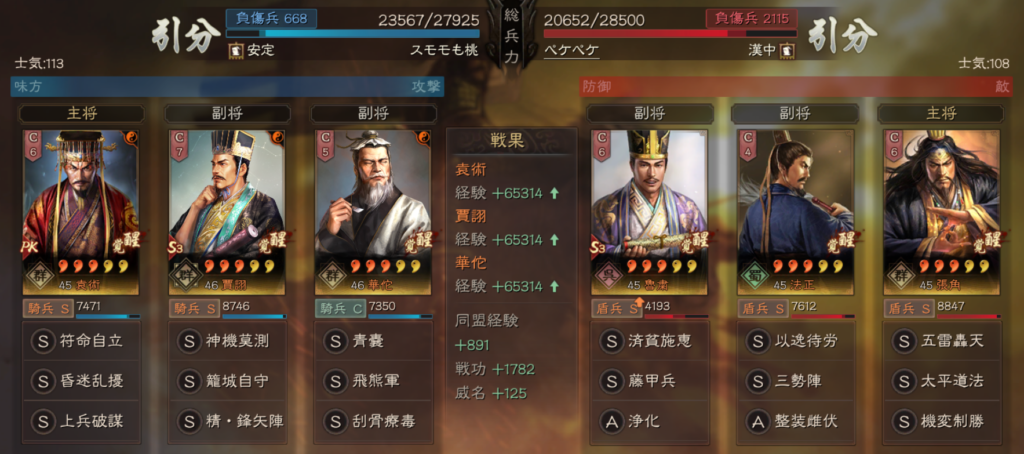Click the 負傷兵 2115 wounded badge
Screen dimensions: 1024x454
tap(751, 18)
